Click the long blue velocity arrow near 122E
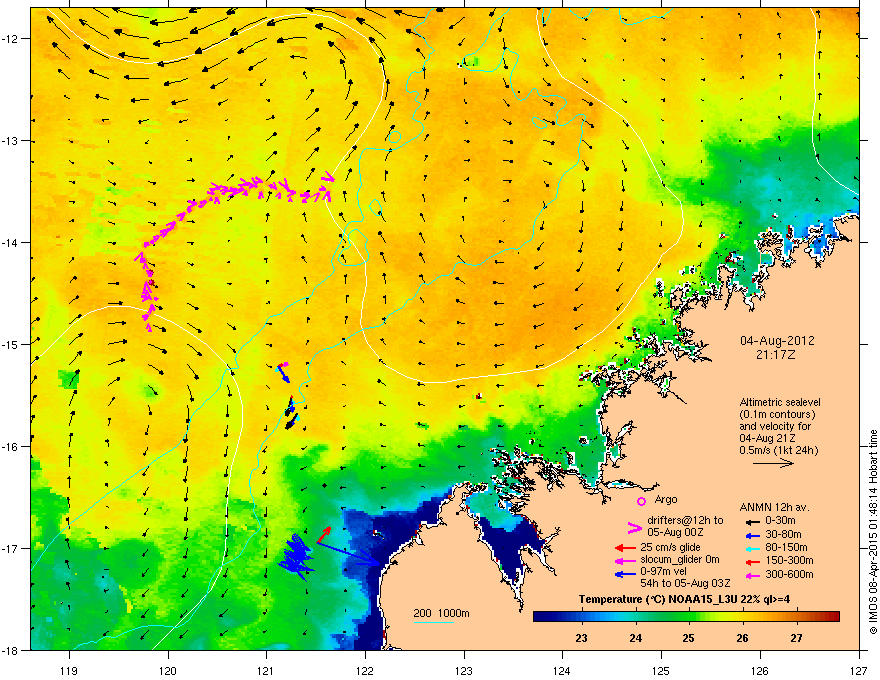Screen dimensions: 880x680 (x=350, y=553)
